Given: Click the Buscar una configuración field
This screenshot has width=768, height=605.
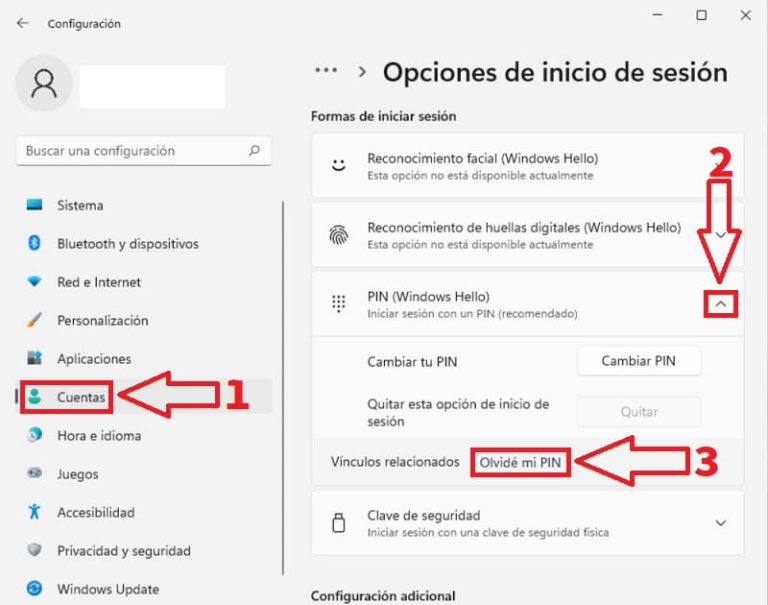Looking at the screenshot, I should (x=144, y=150).
